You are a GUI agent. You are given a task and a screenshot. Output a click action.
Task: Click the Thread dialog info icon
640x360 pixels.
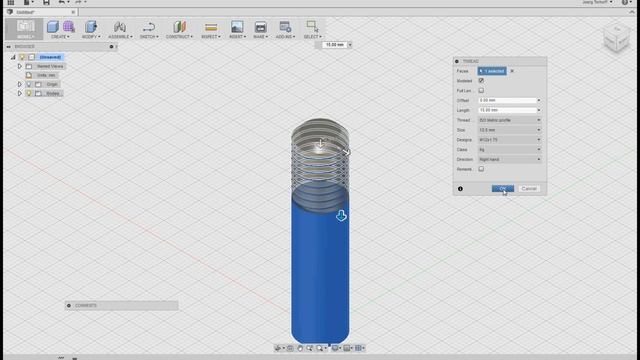(460, 189)
